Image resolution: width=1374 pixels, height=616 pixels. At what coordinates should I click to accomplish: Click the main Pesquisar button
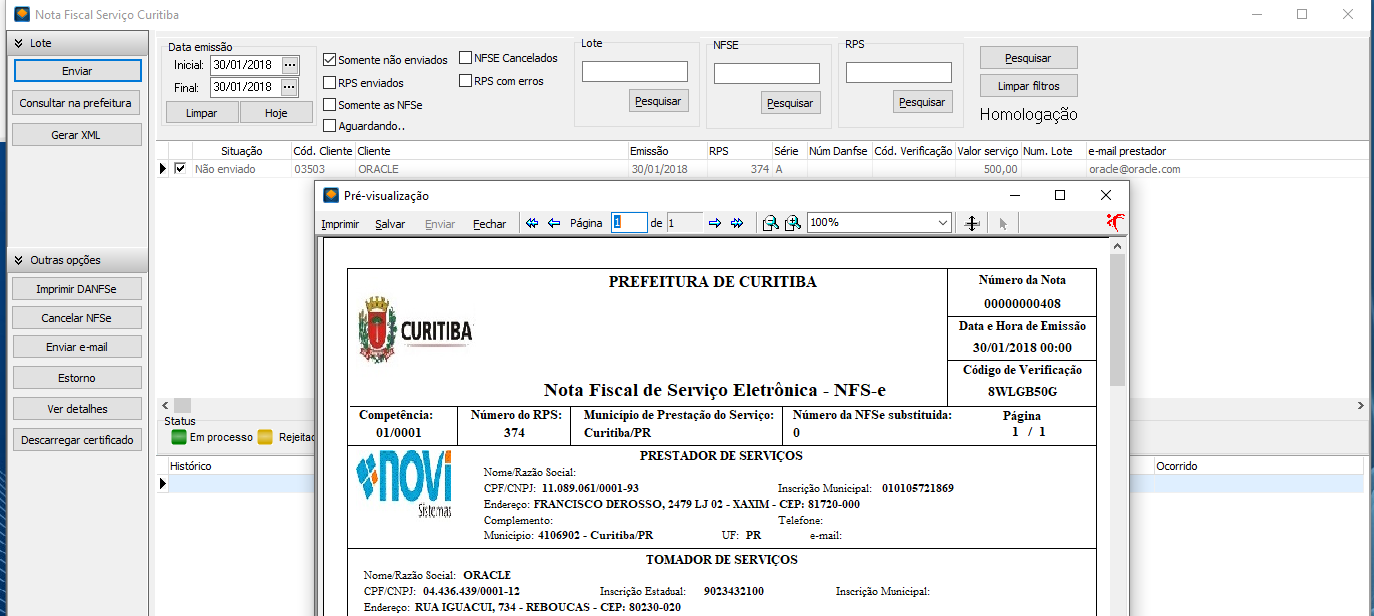(x=1029, y=57)
